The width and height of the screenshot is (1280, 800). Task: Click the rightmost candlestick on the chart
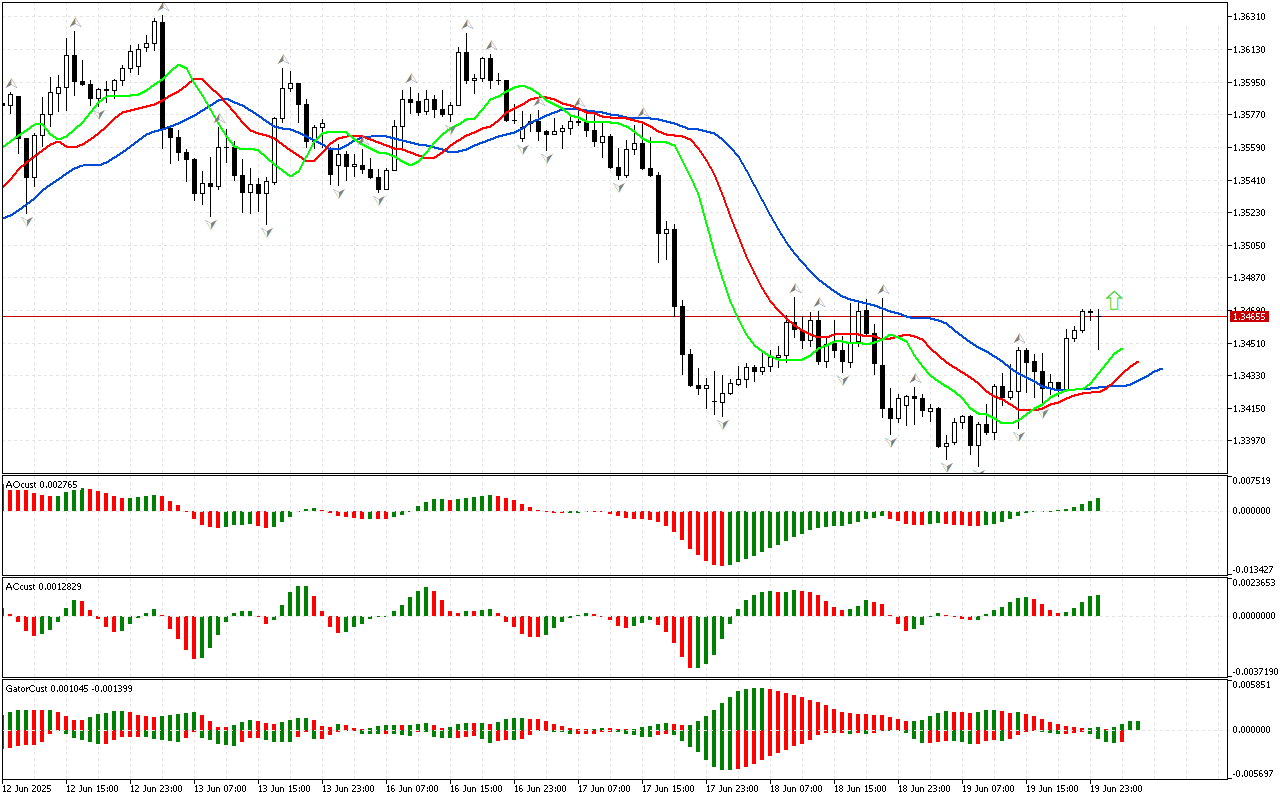(1099, 328)
